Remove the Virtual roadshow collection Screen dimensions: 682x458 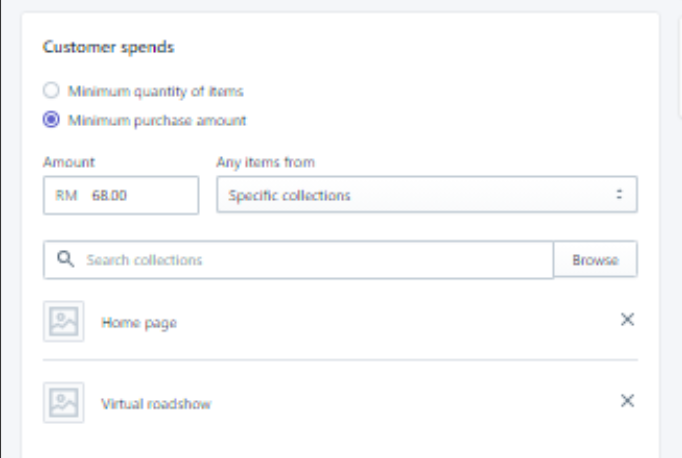(x=627, y=401)
